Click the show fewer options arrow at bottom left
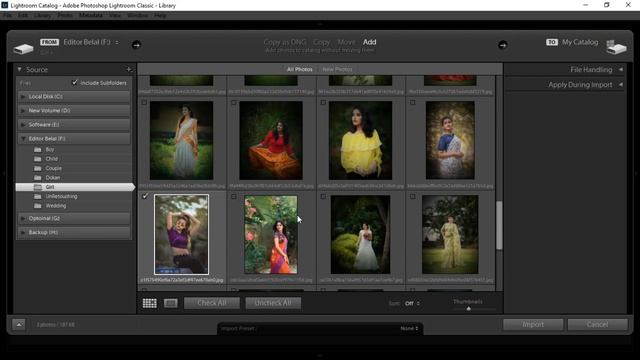 [19, 324]
